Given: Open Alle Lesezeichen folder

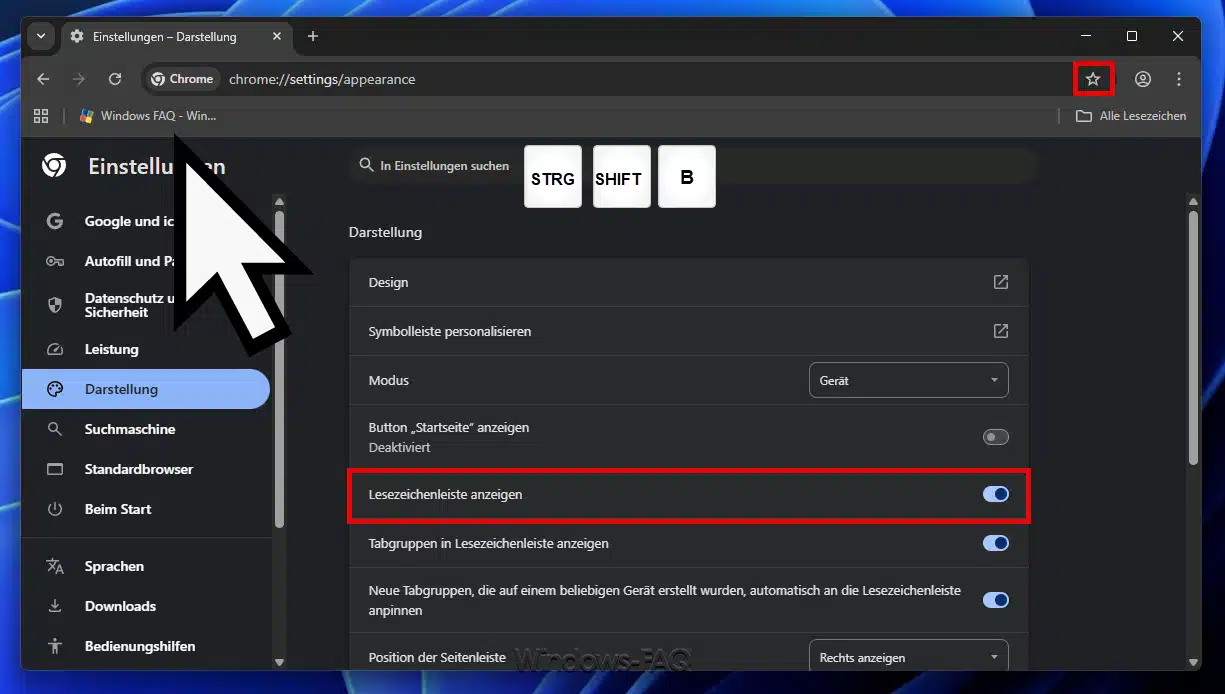Looking at the screenshot, I should [1131, 116].
